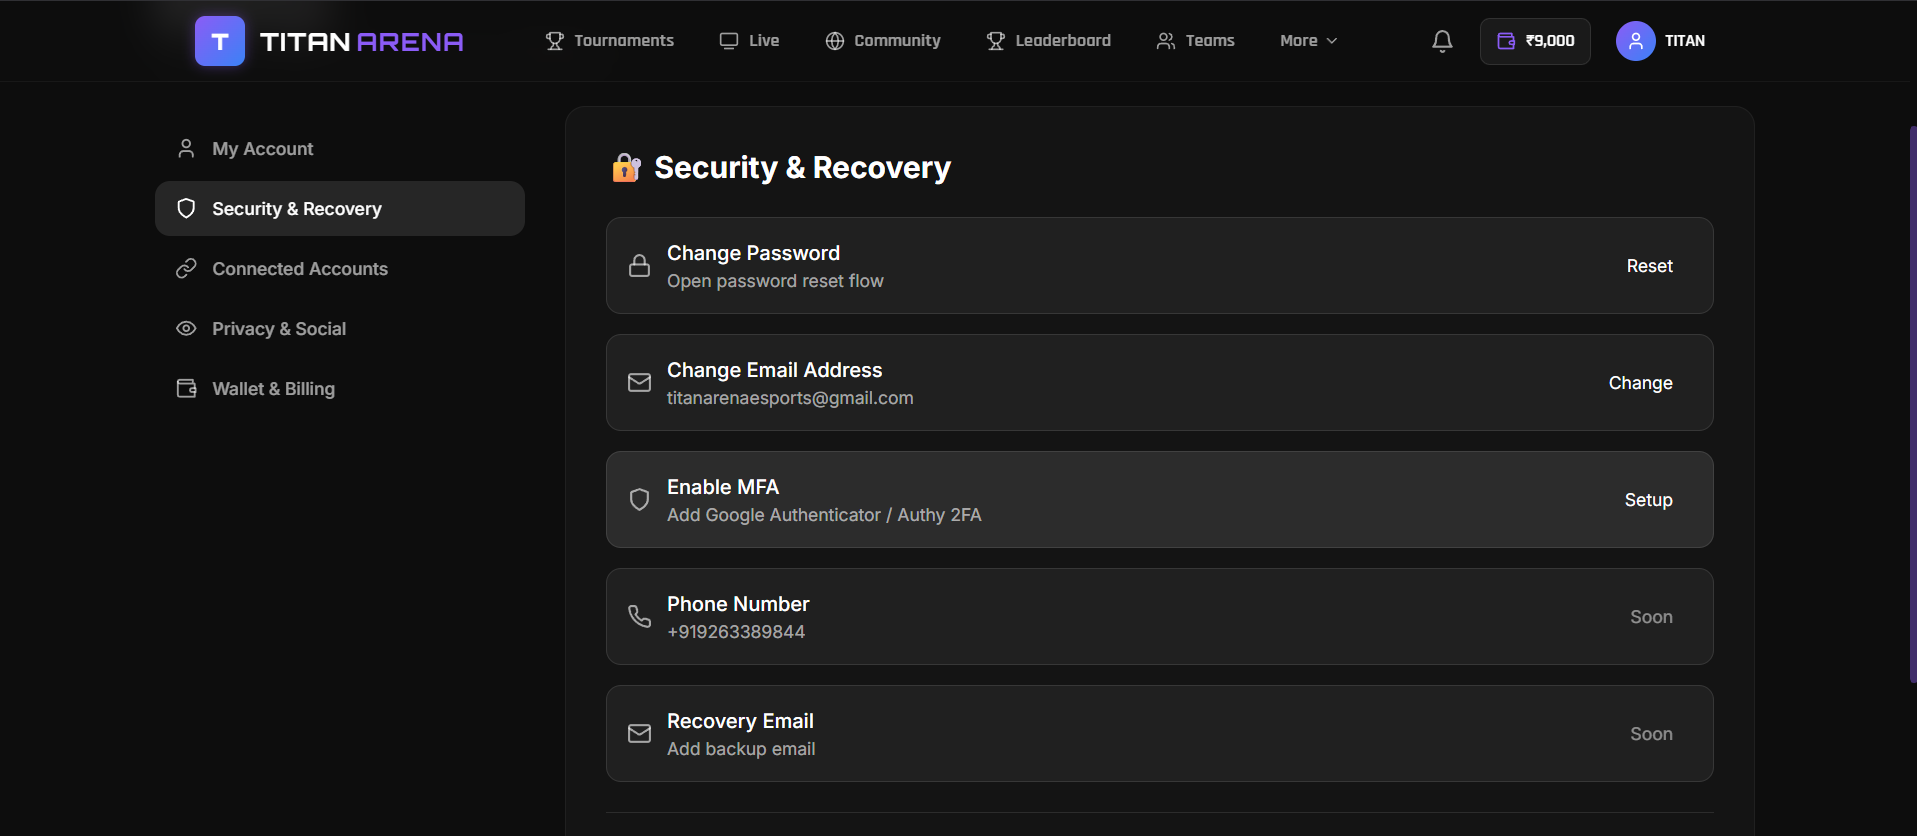
Task: Click the phone icon beside Phone Number
Action: click(x=639, y=617)
